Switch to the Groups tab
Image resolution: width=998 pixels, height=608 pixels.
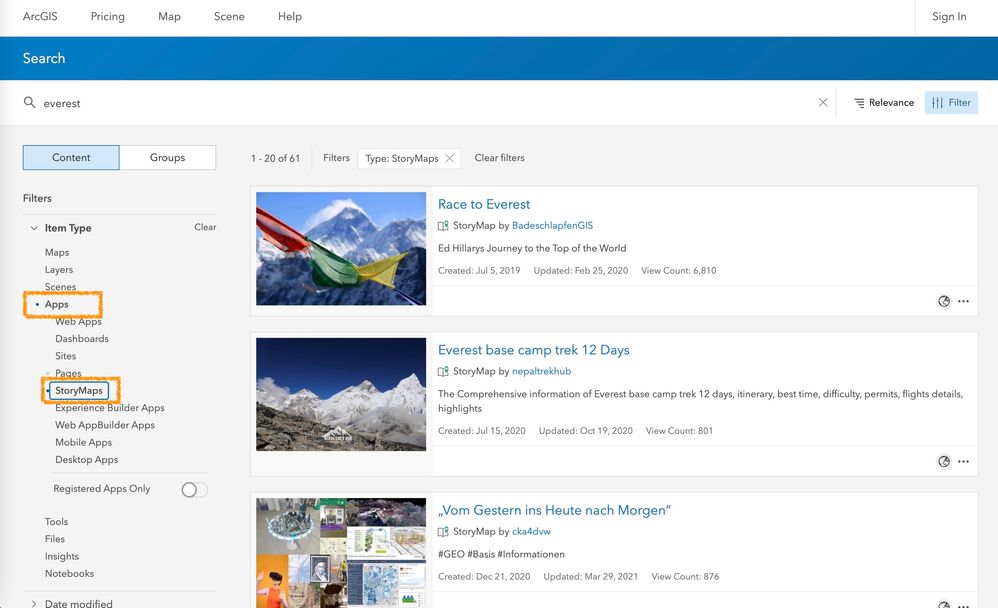(167, 157)
